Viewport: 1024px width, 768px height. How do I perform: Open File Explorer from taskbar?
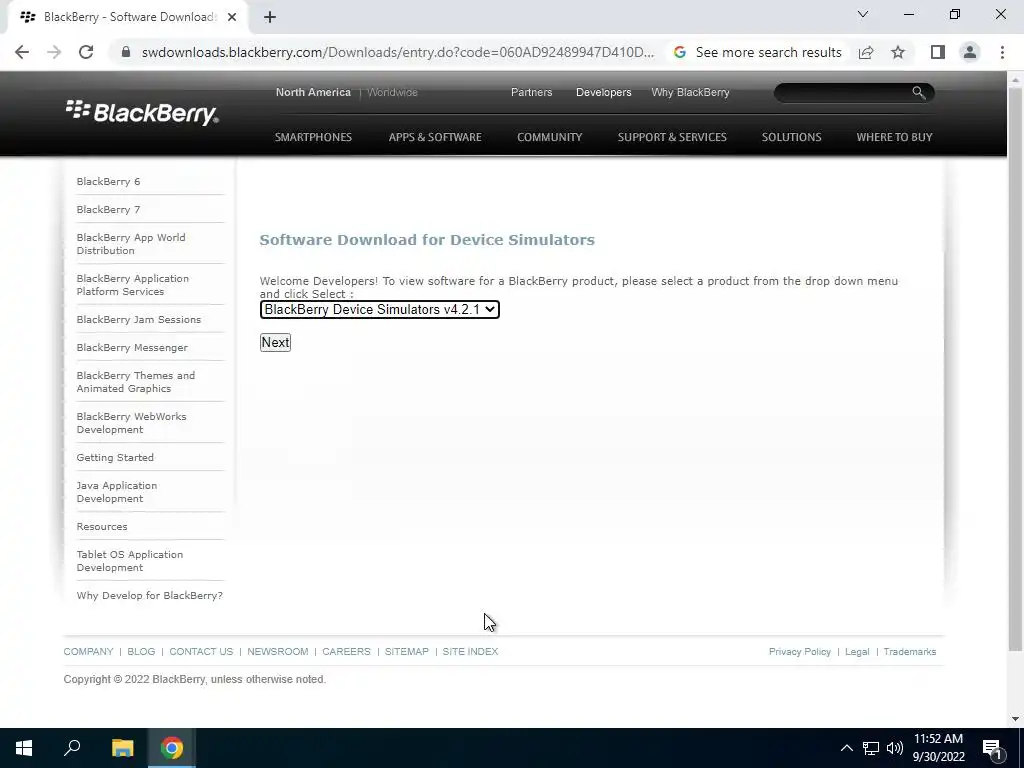[122, 748]
